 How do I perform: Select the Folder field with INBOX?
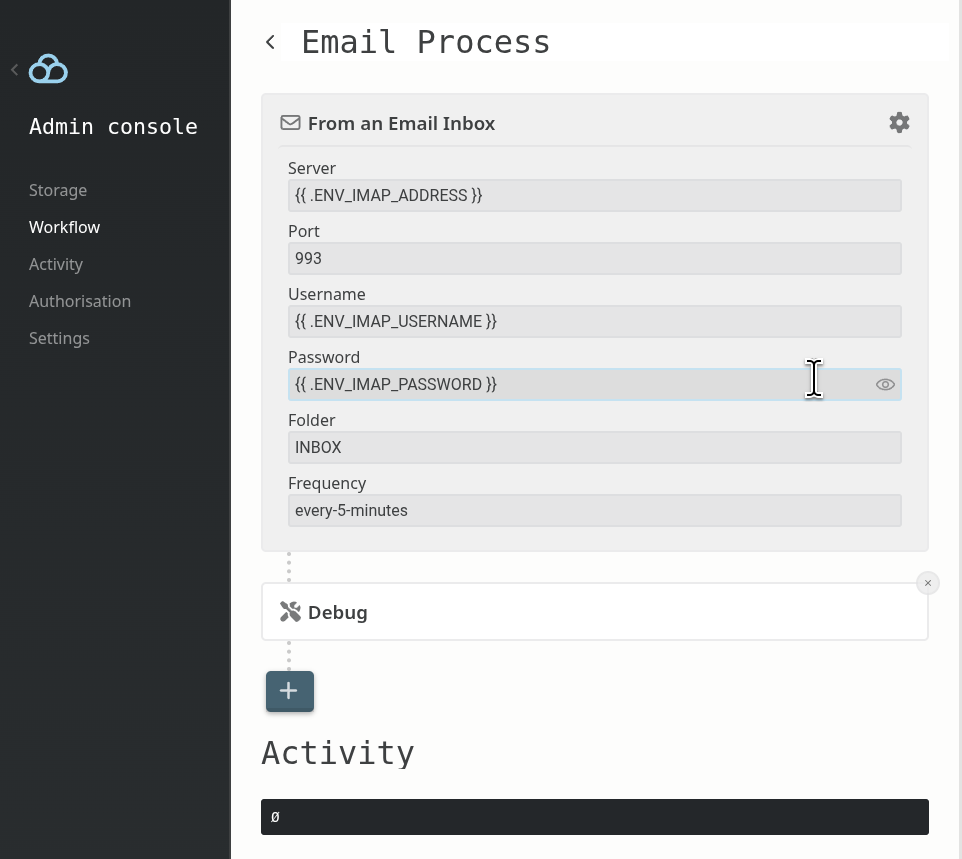(x=594, y=447)
